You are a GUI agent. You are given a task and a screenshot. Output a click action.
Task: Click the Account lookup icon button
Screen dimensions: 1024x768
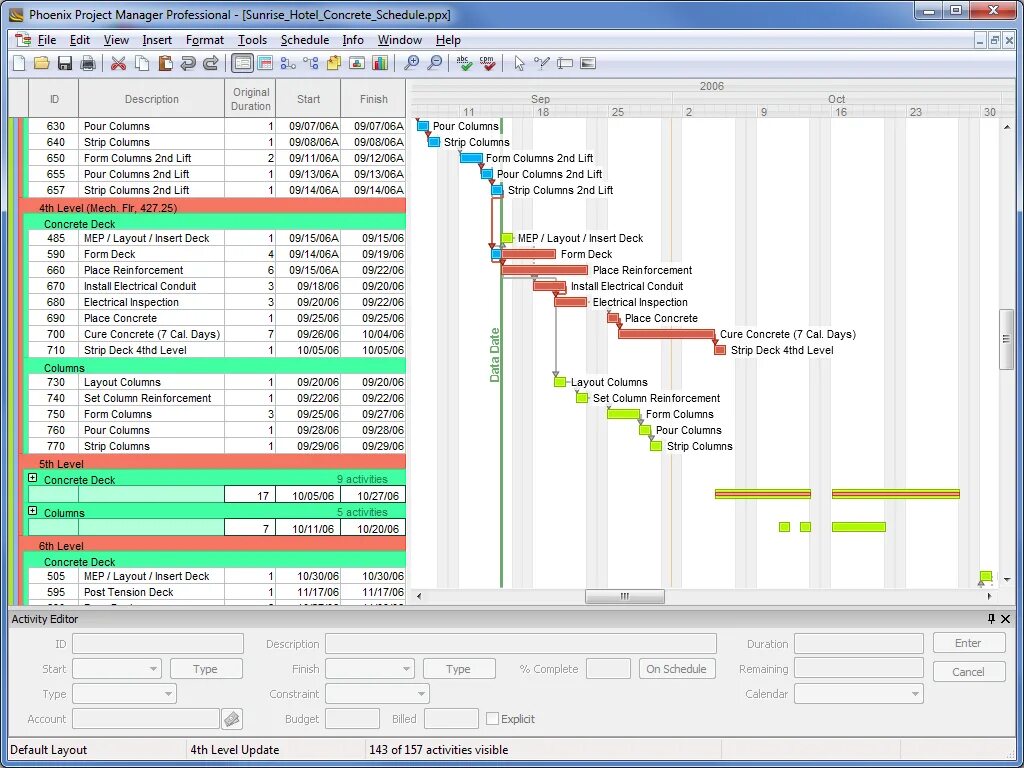pos(232,719)
